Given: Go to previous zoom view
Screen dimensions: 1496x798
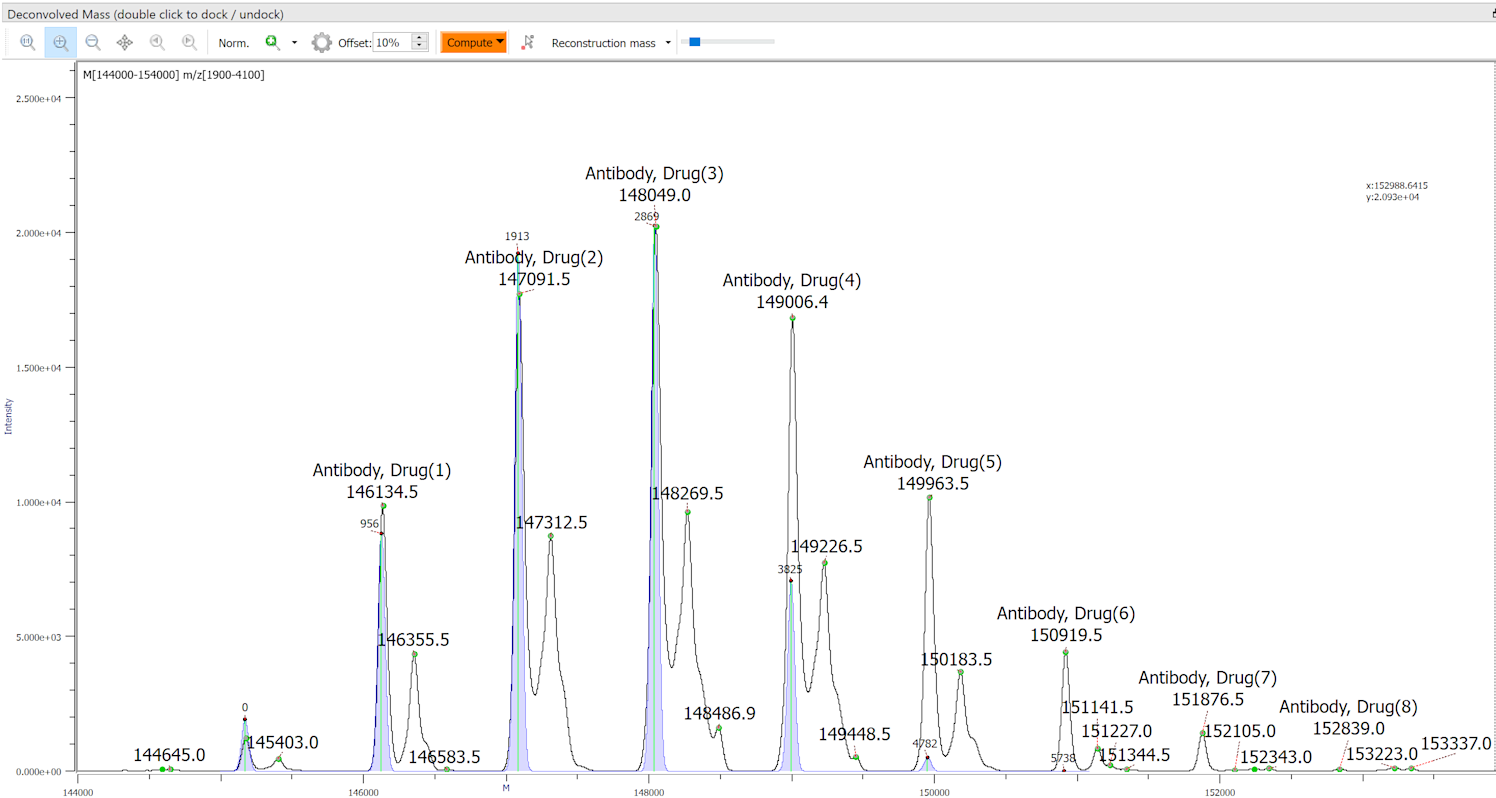Looking at the screenshot, I should (x=157, y=43).
